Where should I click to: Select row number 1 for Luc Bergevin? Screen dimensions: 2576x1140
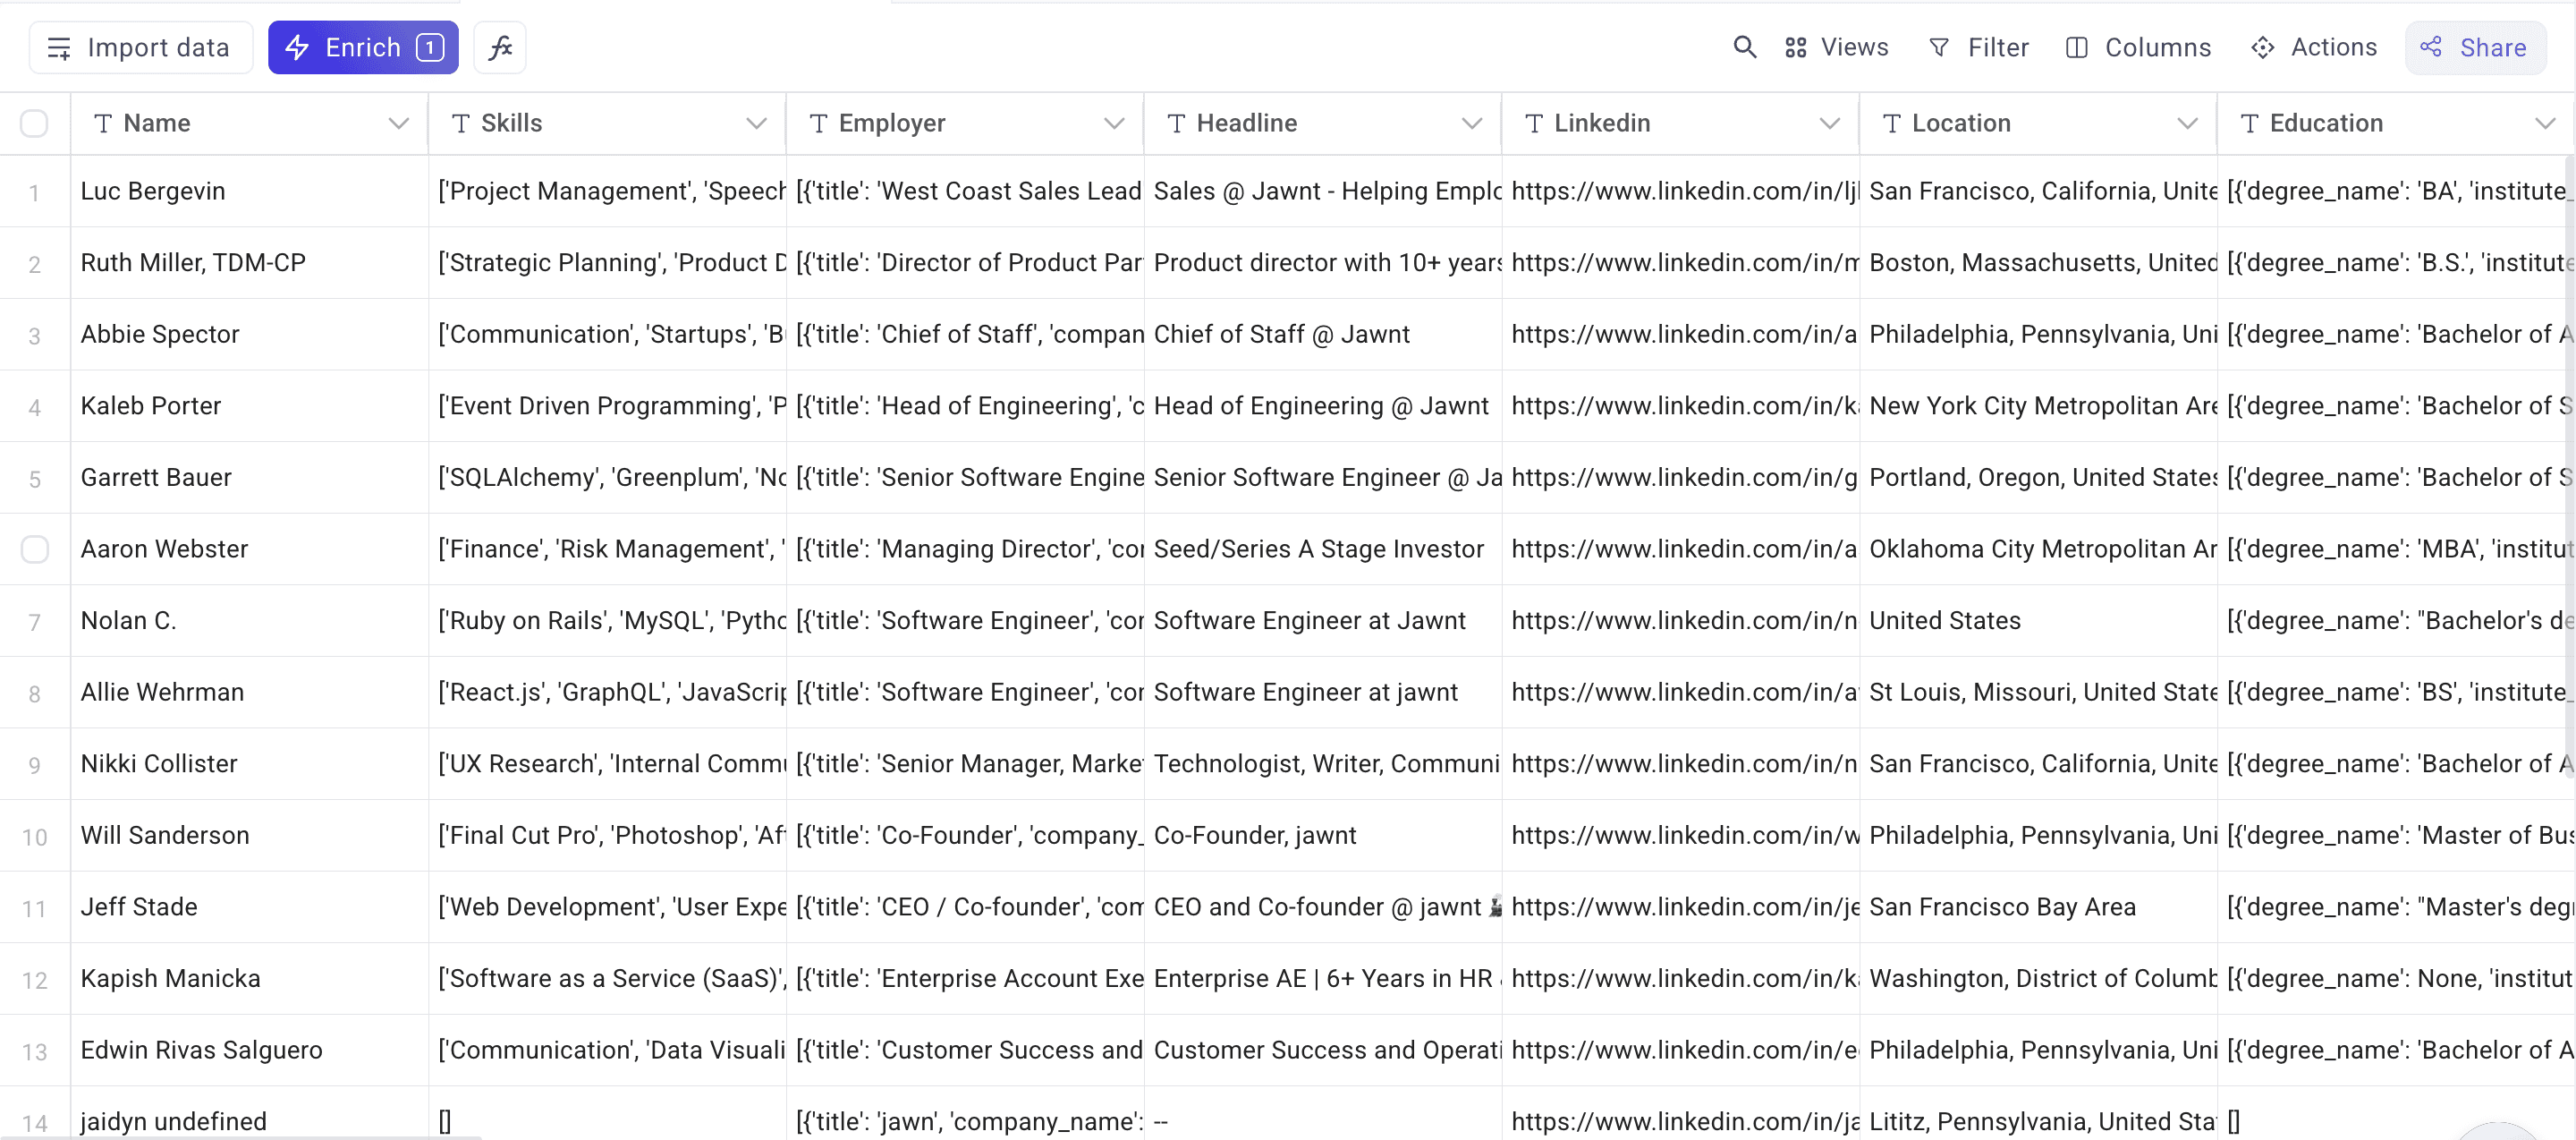click(34, 192)
